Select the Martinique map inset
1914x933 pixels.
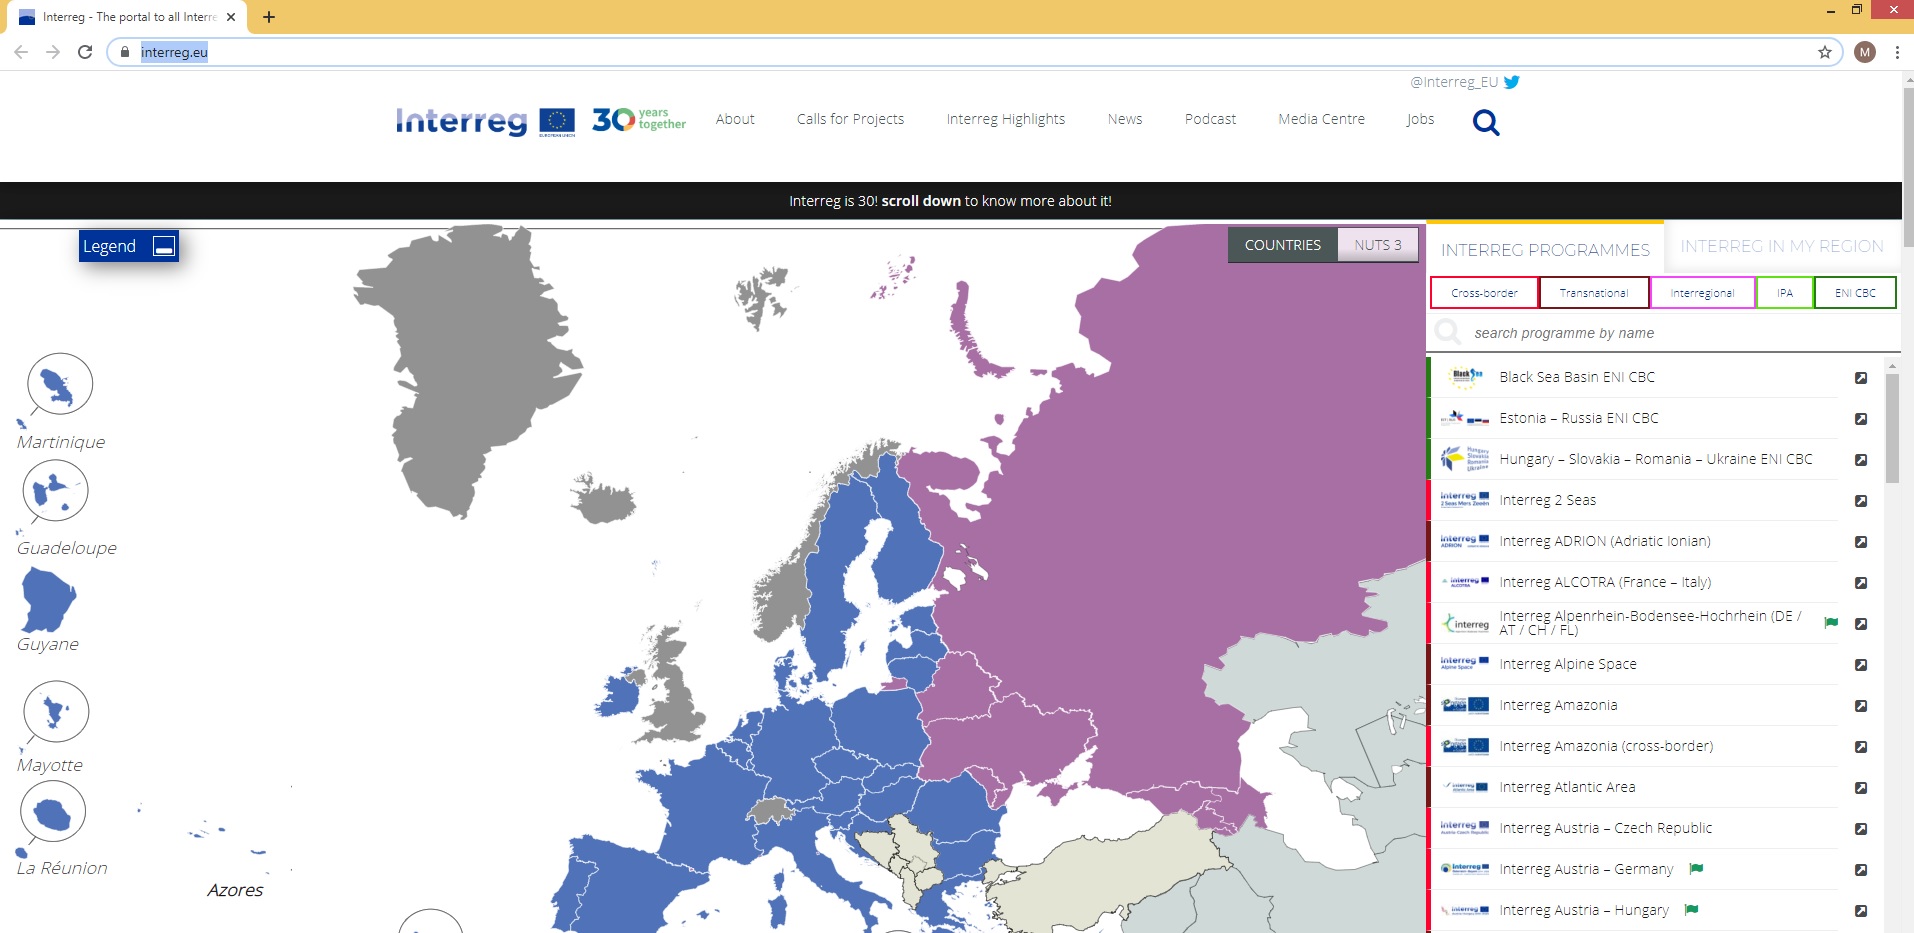point(60,384)
